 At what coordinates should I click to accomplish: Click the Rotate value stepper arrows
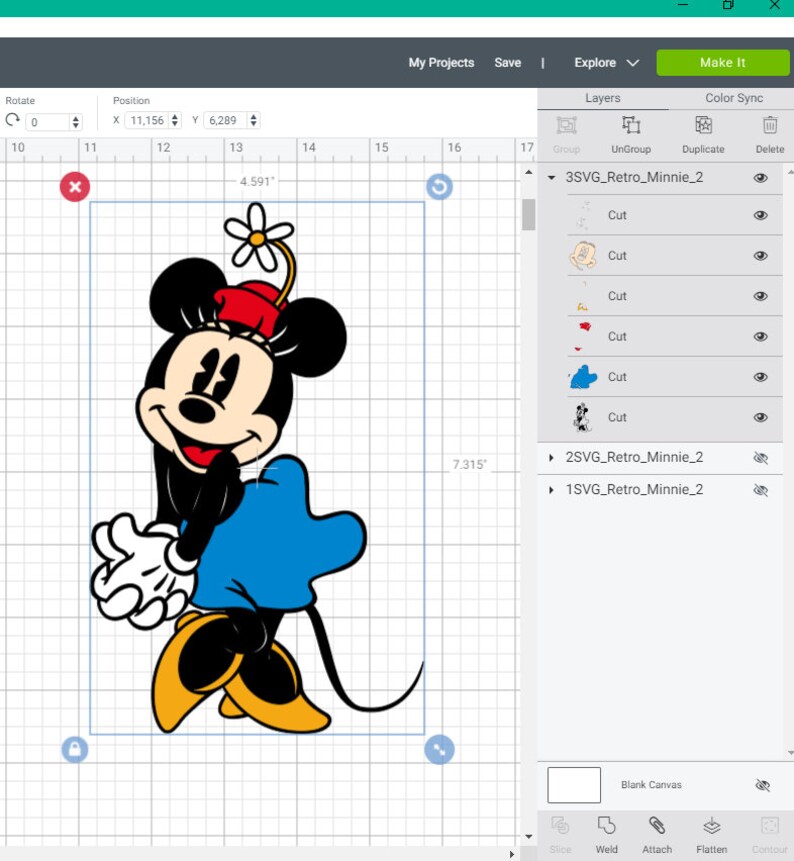click(x=76, y=121)
